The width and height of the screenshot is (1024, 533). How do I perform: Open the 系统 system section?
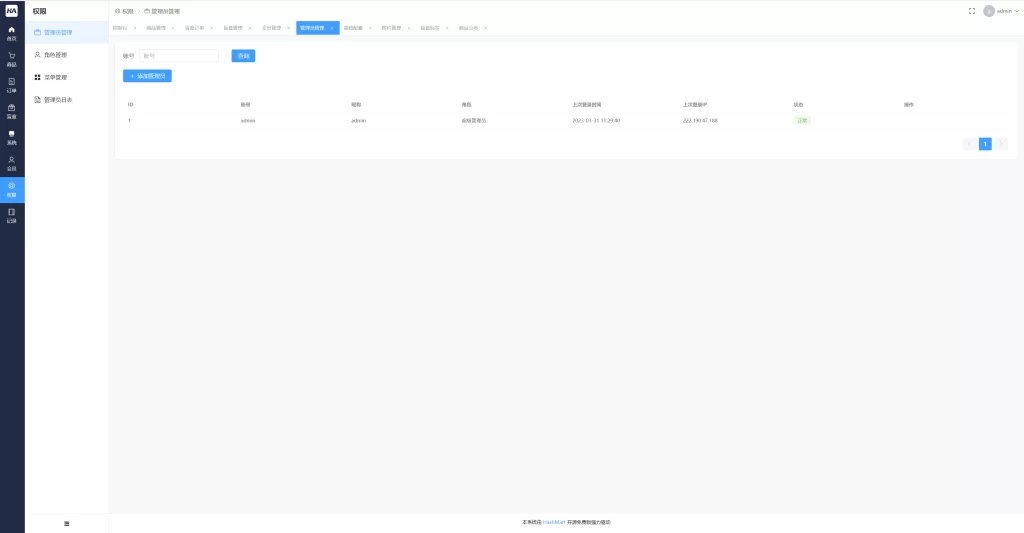coord(12,138)
